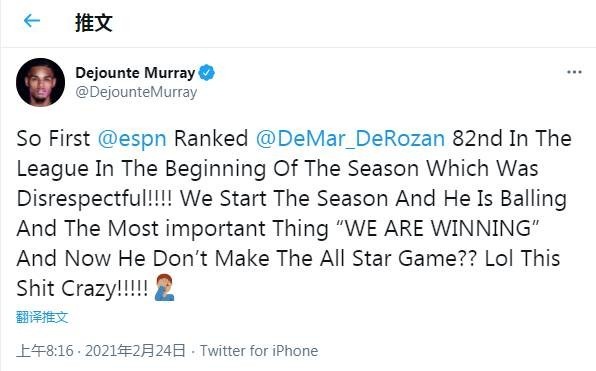Open the three-dot more options menu
Viewport: 596px width, 371px height.
coord(574,72)
